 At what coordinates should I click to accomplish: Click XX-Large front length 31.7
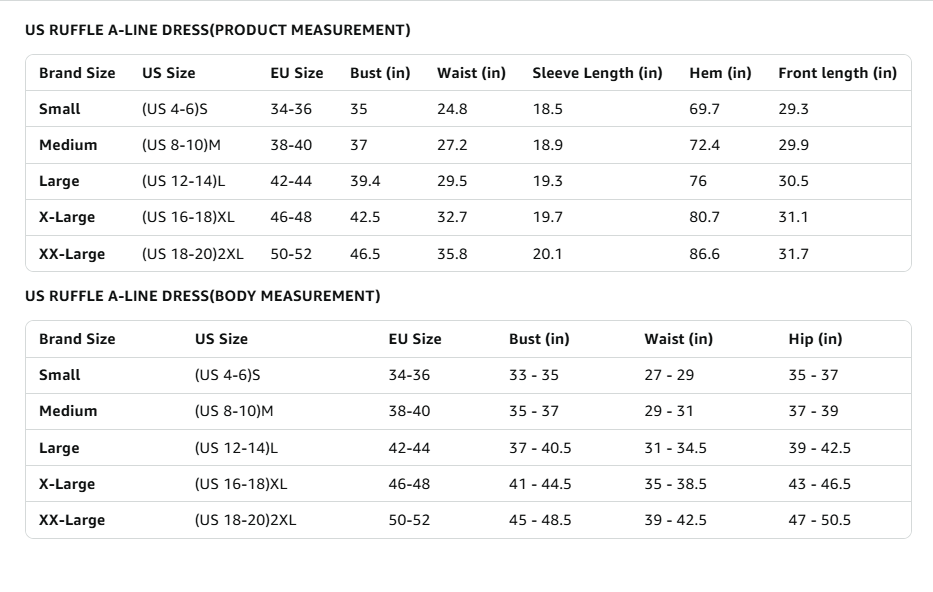pyautogui.click(x=793, y=254)
